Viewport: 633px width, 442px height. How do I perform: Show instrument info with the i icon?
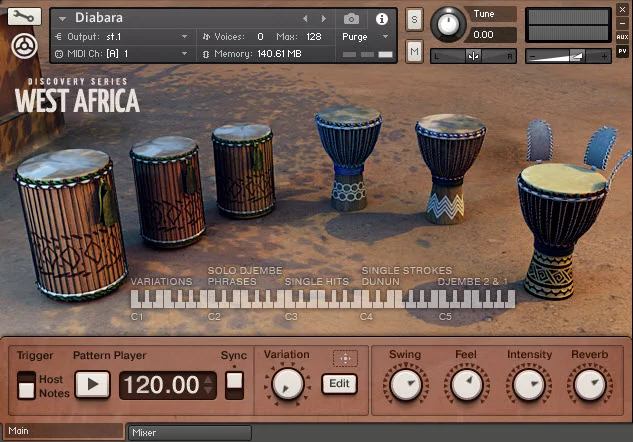[381, 19]
